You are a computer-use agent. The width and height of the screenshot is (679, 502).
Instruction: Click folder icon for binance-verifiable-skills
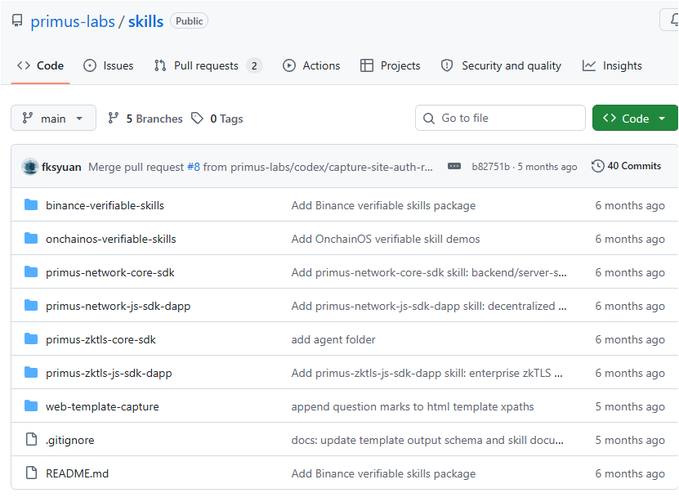tap(31, 204)
